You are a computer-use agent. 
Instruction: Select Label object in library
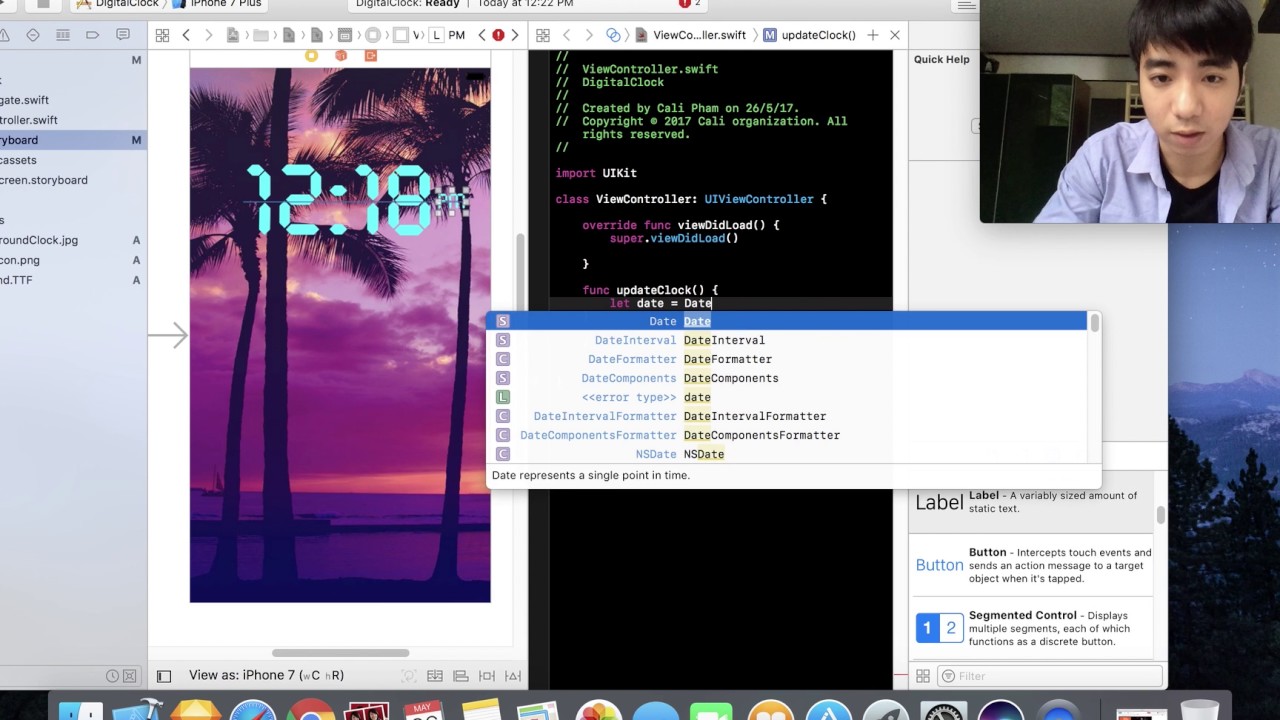[x=1032, y=502]
